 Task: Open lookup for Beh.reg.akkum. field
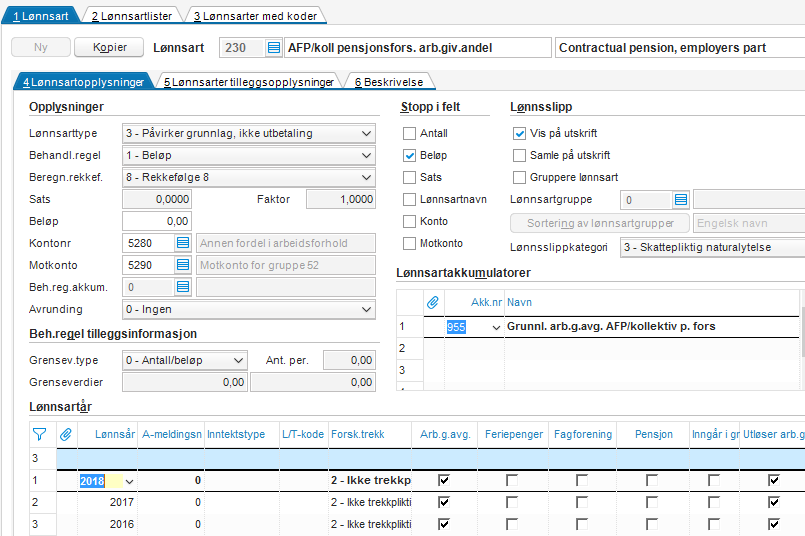pos(183,287)
